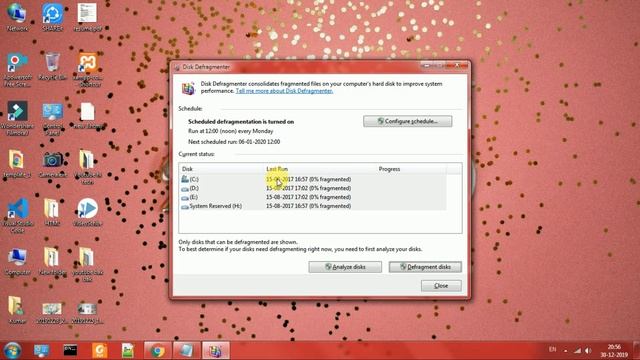Launch Wondershare Filmora9 from the desktop
This screenshot has width=640, height=360.
coord(17,118)
